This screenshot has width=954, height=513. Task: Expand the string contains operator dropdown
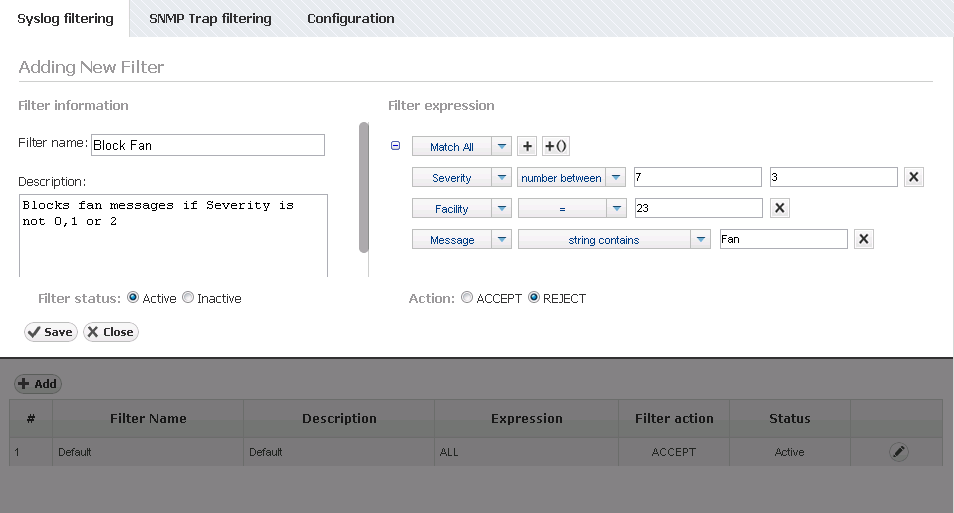(701, 240)
